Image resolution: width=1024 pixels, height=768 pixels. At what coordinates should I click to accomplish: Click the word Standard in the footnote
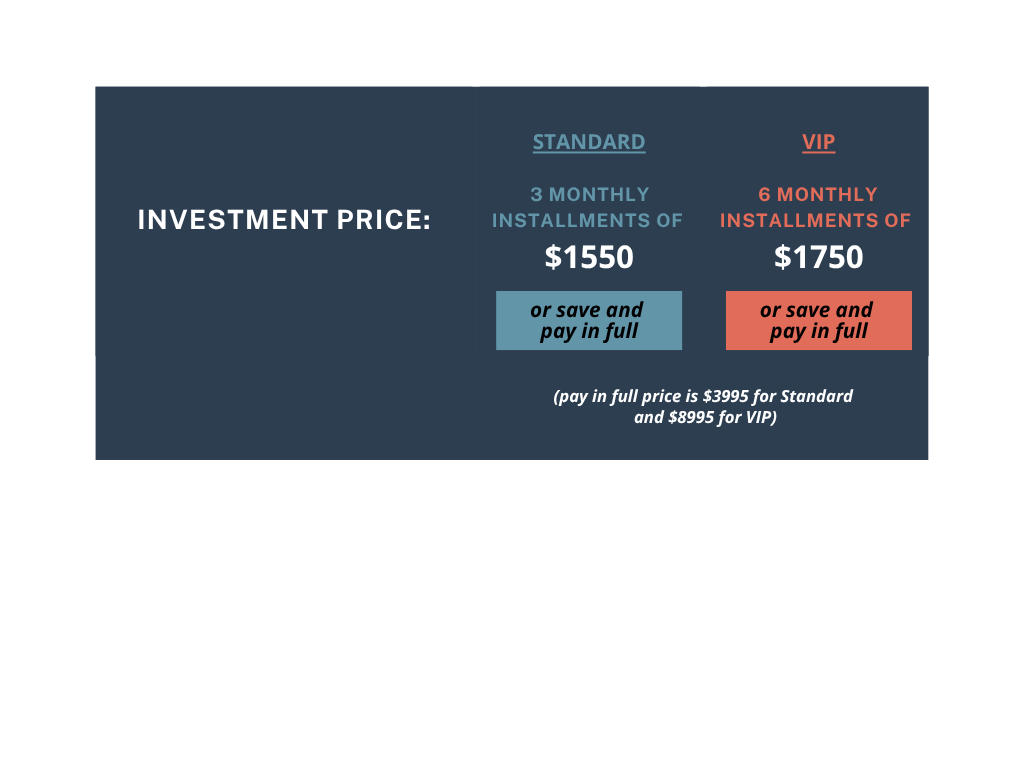tap(817, 396)
